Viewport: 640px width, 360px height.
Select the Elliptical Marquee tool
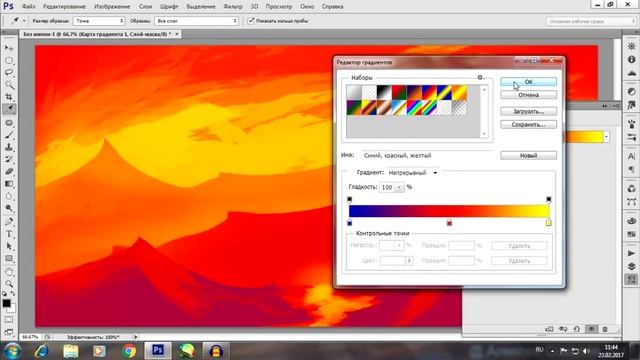9,60
